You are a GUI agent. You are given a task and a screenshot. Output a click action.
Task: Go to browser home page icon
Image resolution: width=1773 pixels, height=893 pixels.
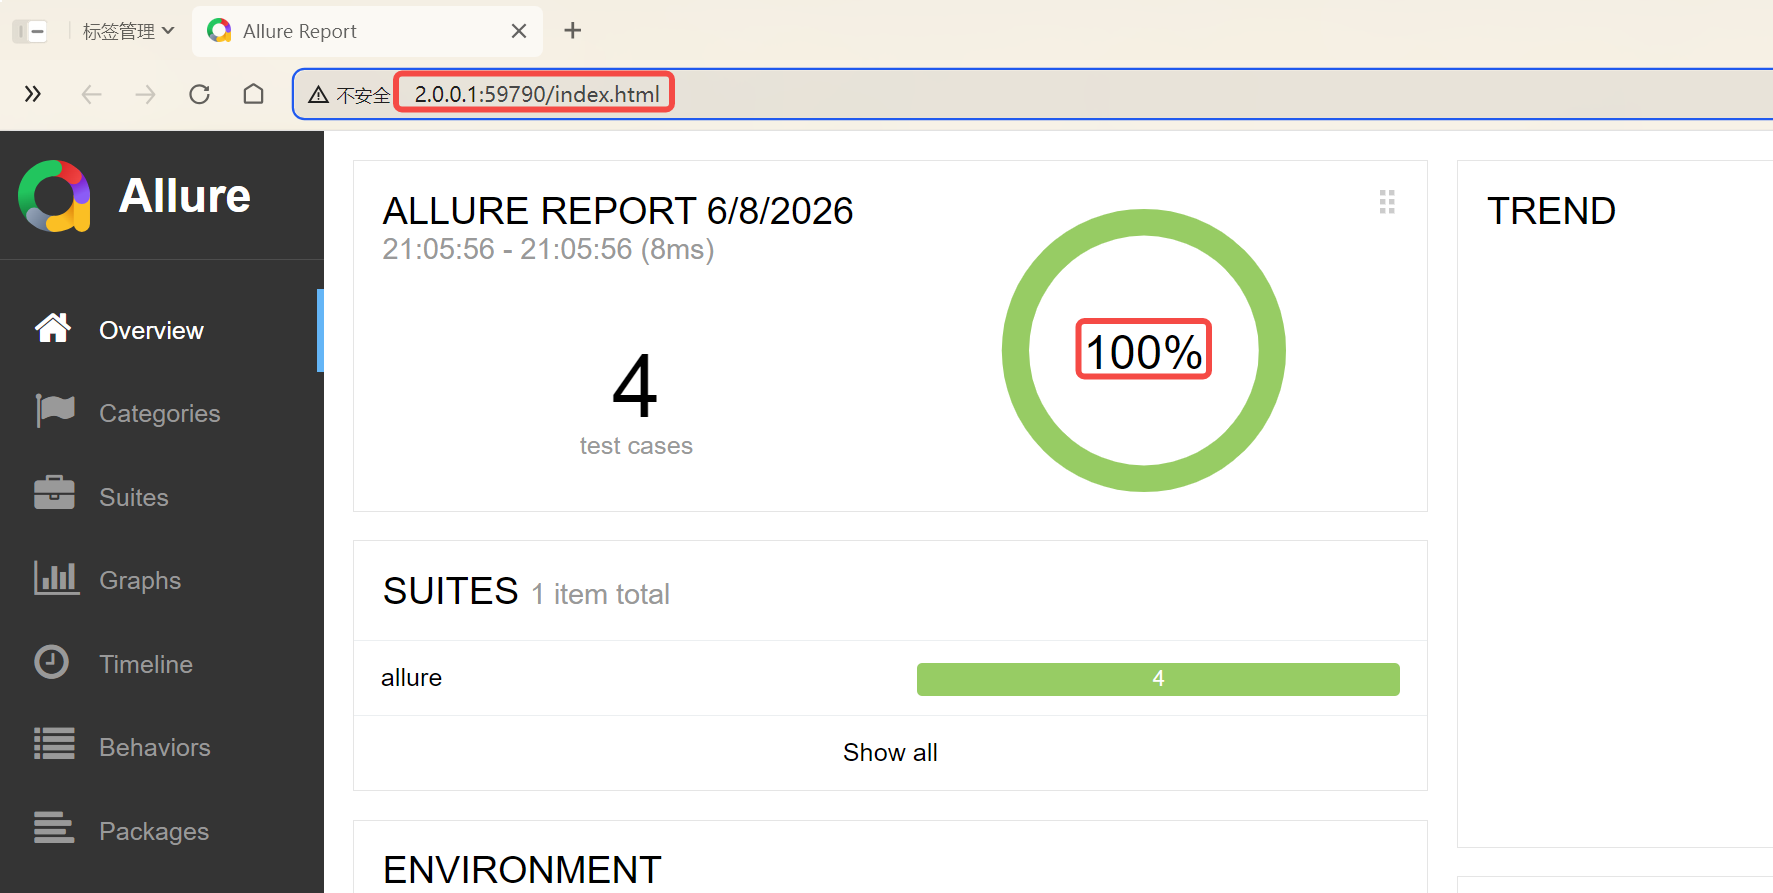click(254, 94)
